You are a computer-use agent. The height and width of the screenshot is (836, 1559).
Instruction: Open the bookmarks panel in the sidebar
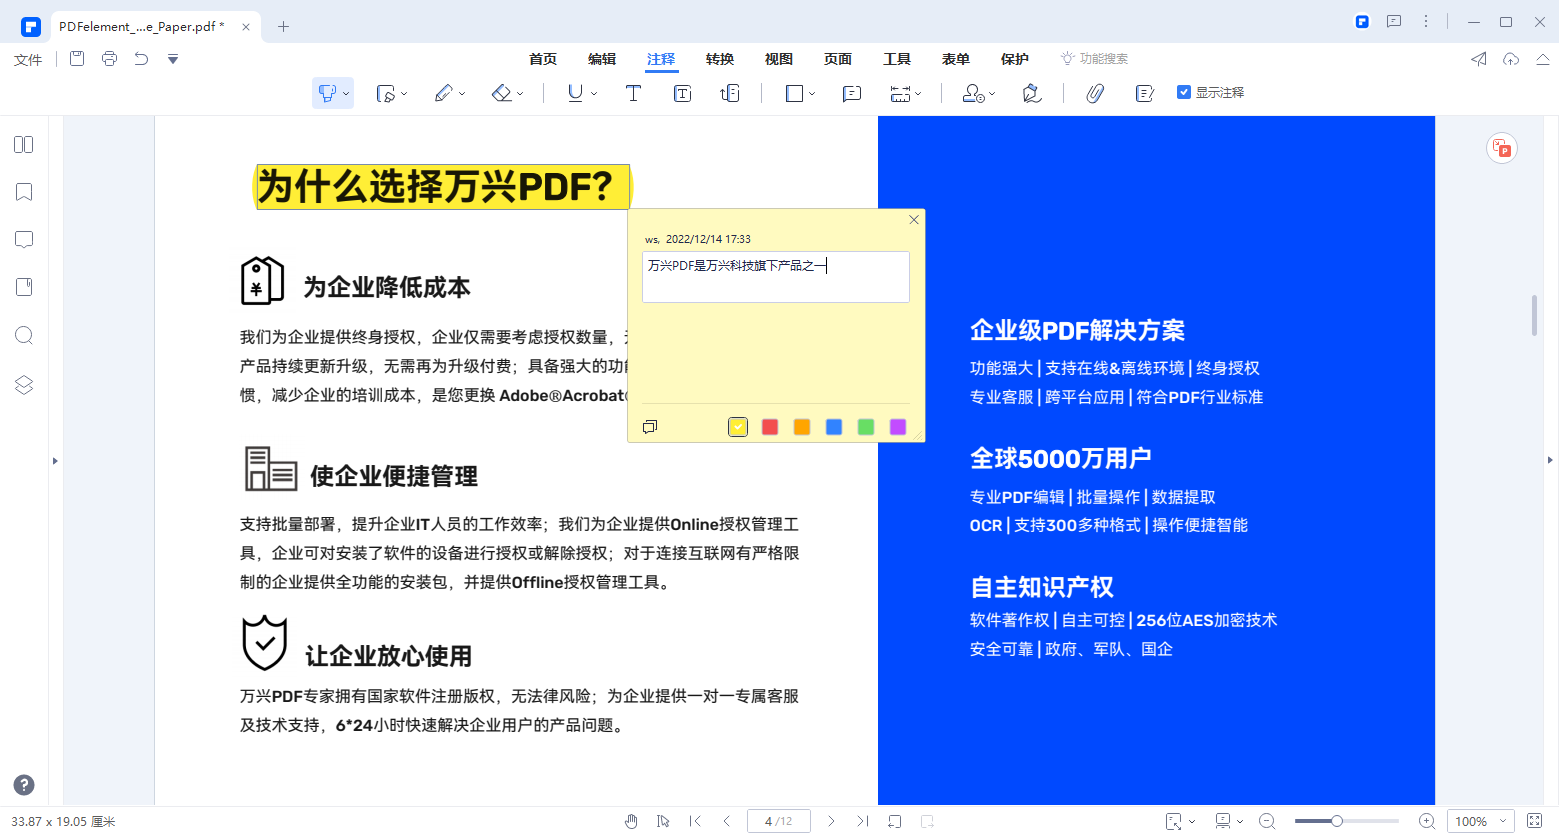point(23,191)
